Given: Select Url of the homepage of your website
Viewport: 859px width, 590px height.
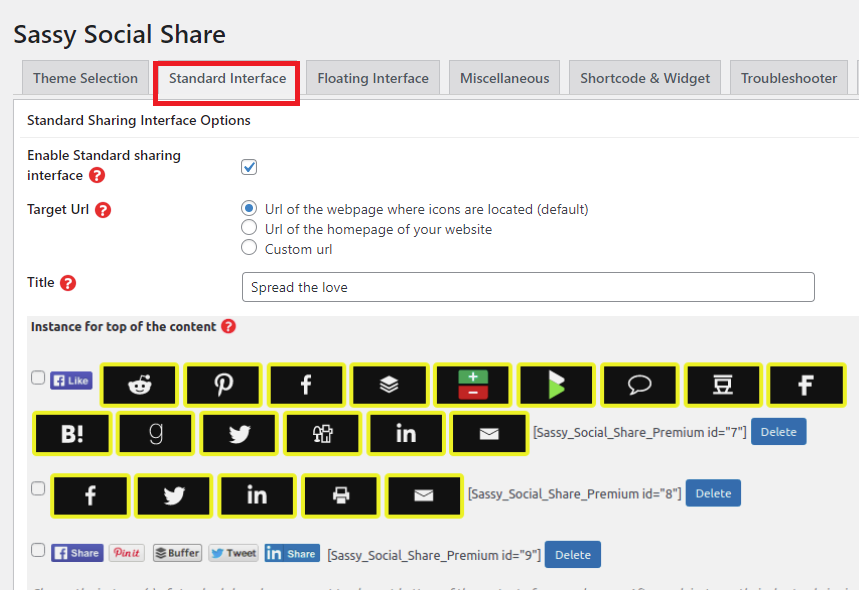Looking at the screenshot, I should click(x=249, y=227).
